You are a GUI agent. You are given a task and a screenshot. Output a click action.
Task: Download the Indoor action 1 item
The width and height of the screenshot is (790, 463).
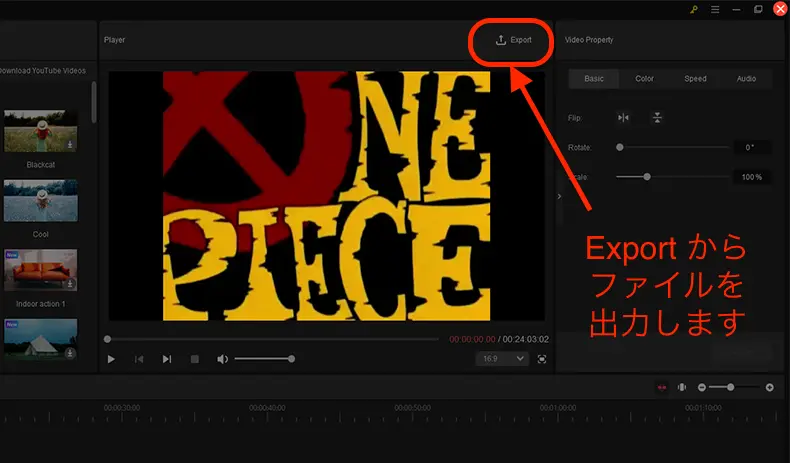70,284
